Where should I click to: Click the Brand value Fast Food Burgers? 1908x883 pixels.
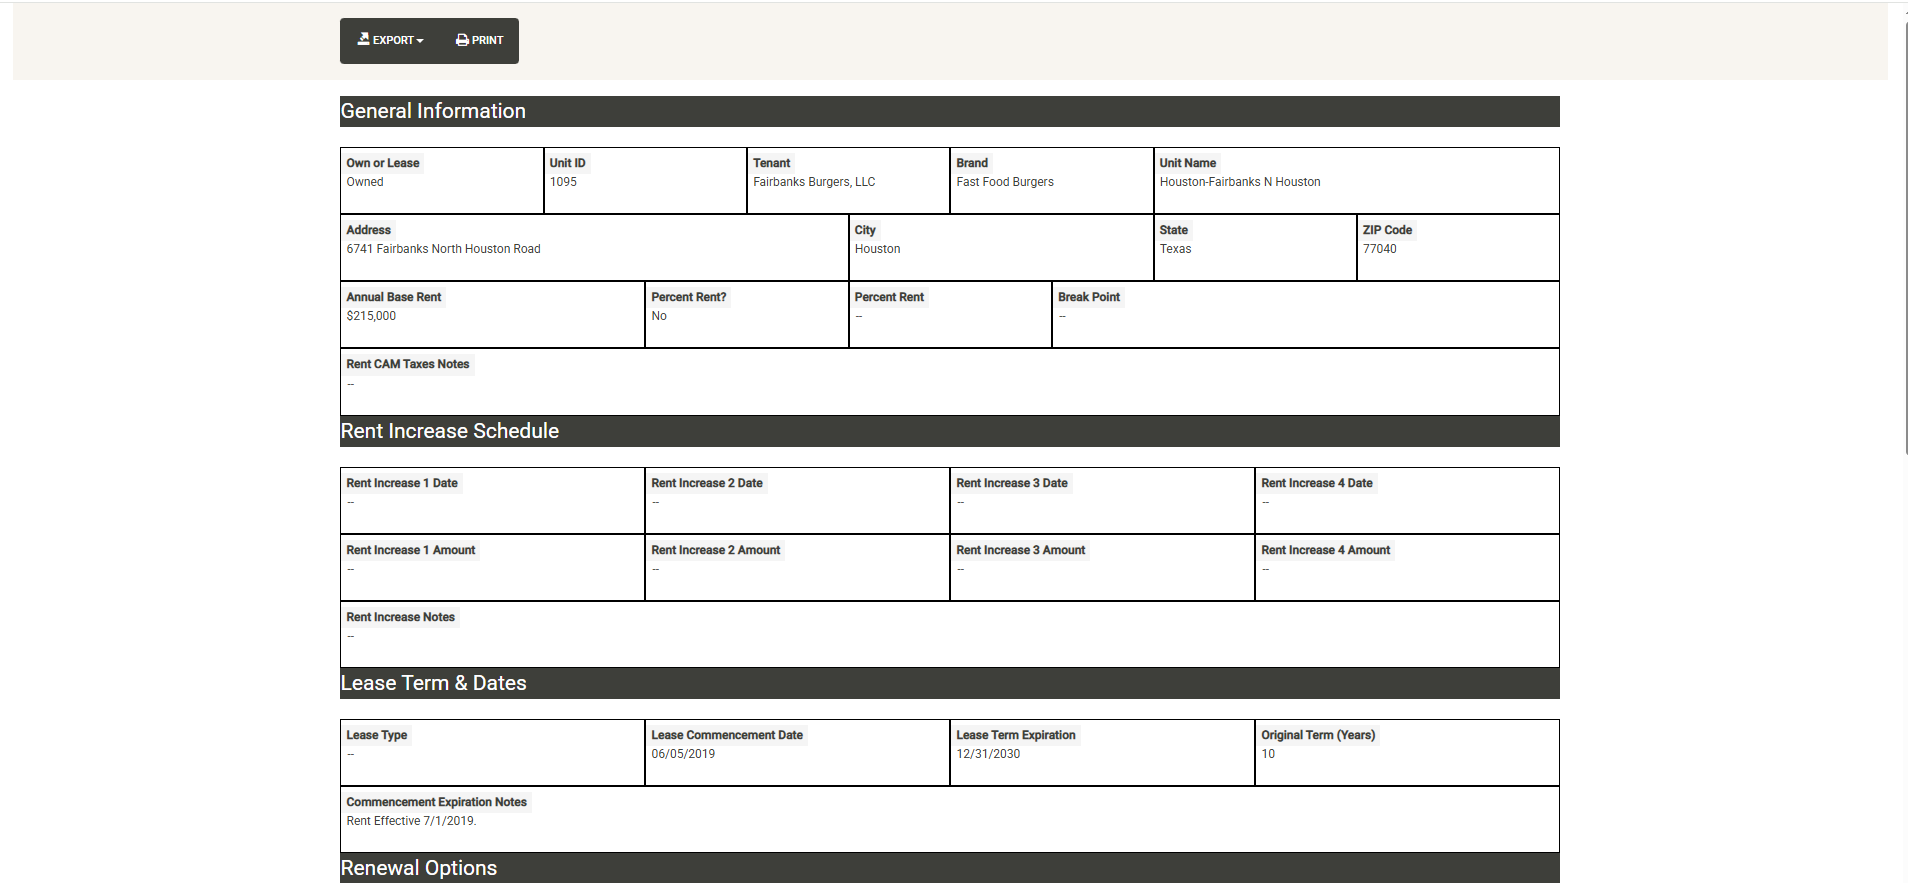point(1004,182)
